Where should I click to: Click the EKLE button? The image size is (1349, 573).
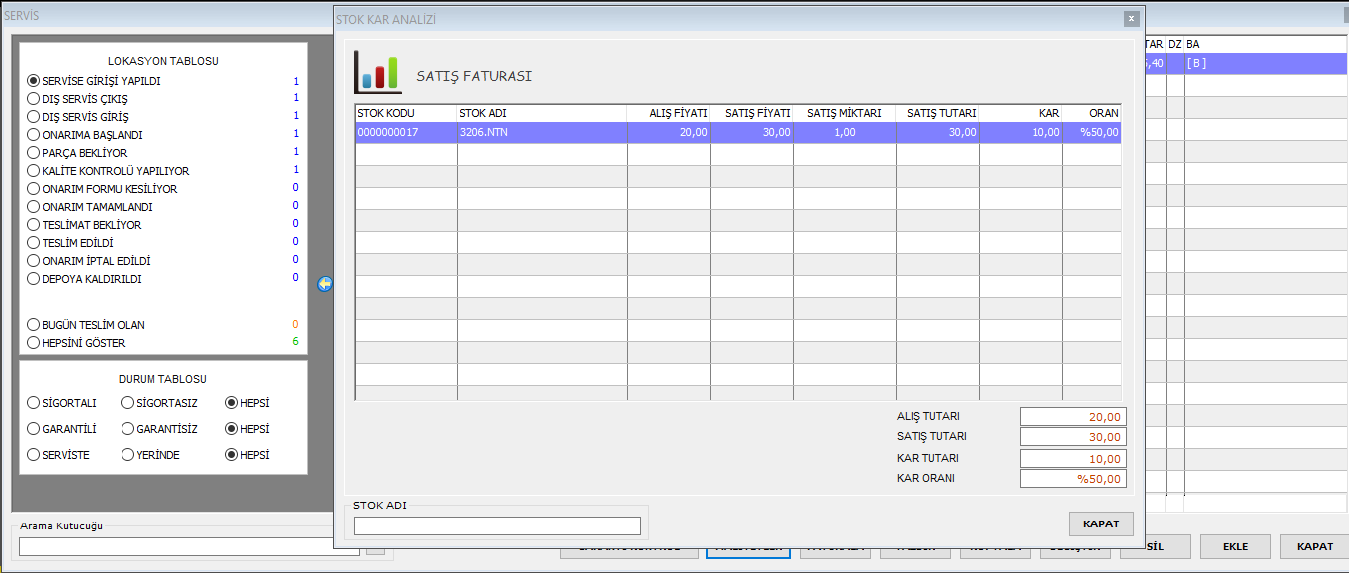tap(1235, 547)
